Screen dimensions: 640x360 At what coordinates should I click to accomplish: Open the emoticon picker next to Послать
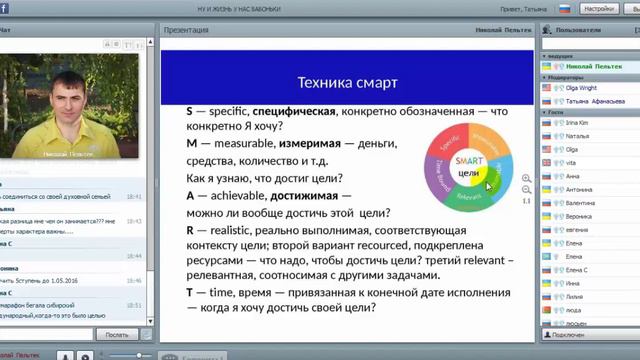pos(146,335)
